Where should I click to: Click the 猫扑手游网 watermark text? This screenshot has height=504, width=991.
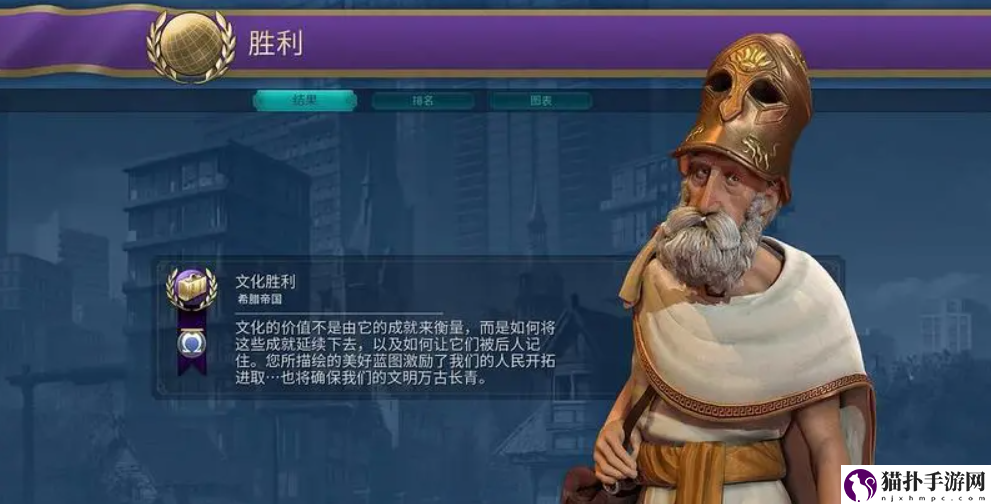coord(933,482)
